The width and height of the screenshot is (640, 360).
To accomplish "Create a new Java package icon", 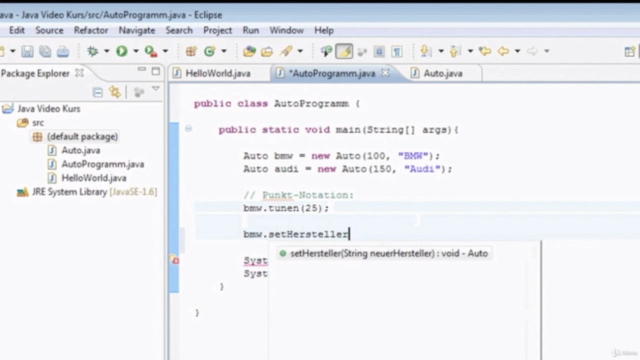I will pos(191,51).
